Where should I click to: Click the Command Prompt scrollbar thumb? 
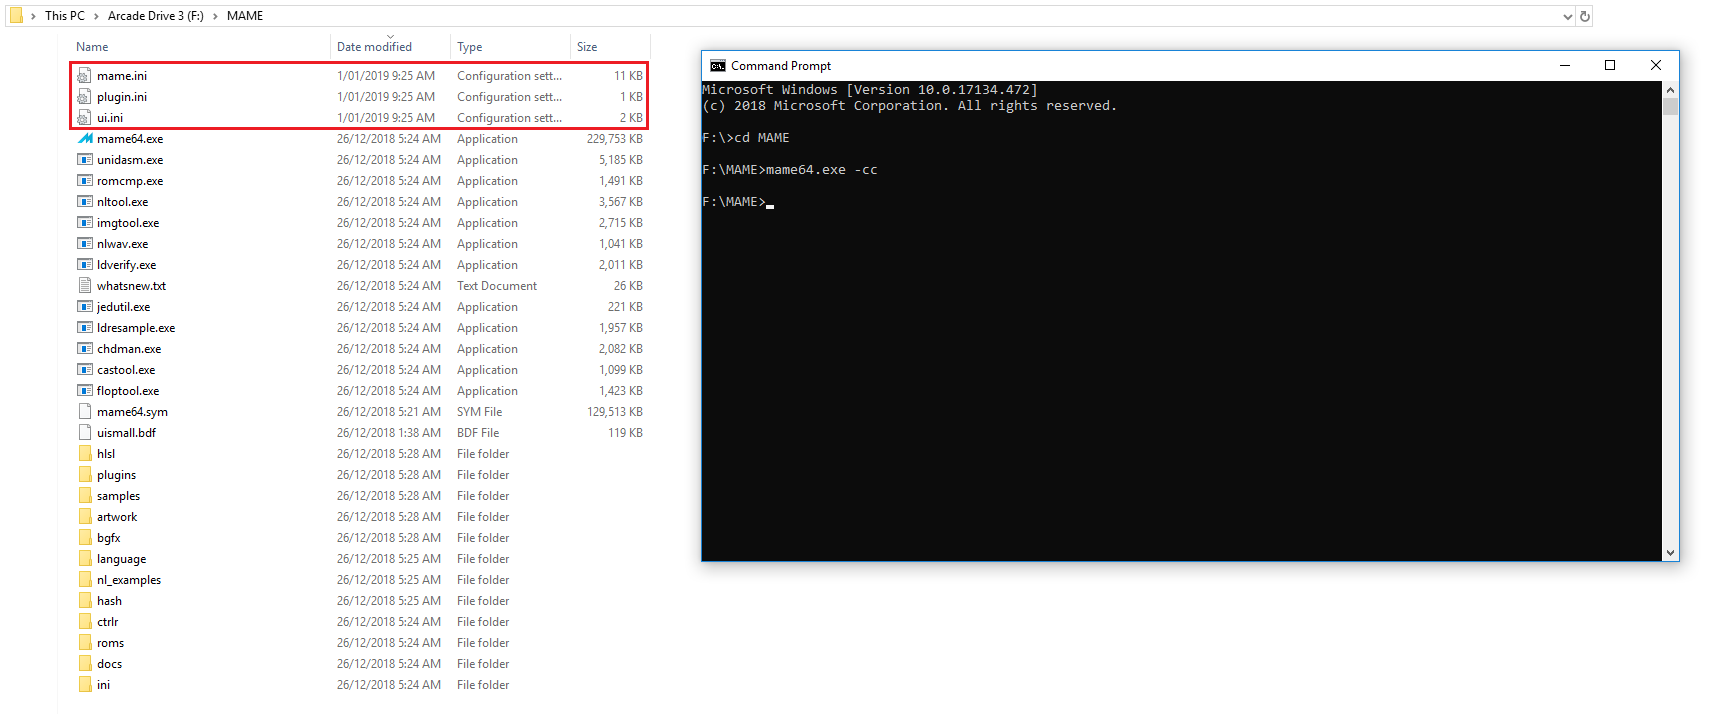tap(1670, 107)
